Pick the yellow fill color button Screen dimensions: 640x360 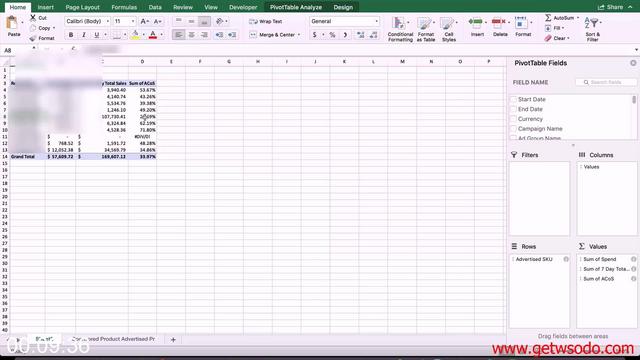(x=135, y=35)
